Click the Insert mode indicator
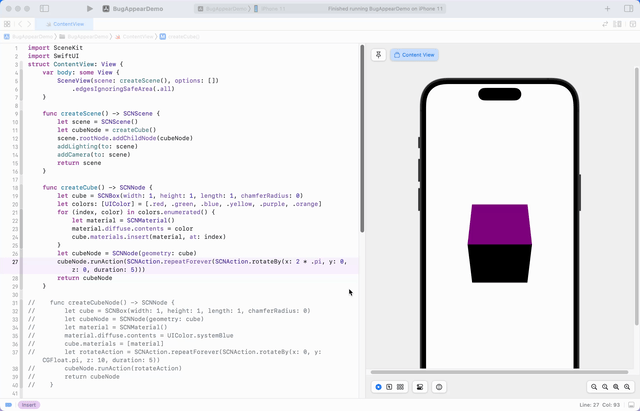 tap(29, 405)
